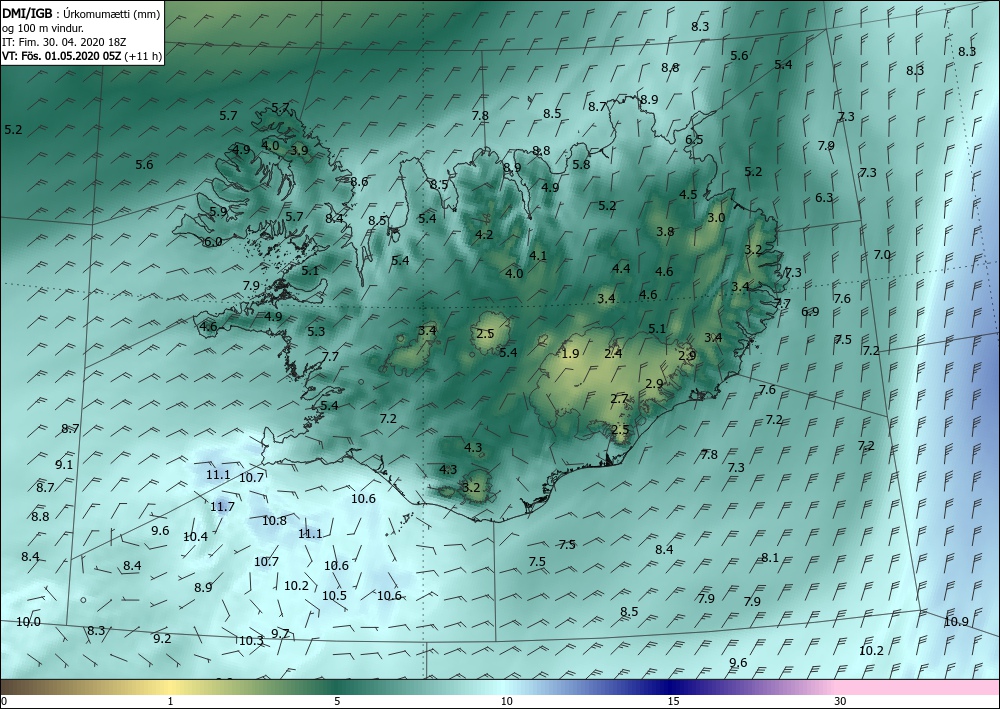
Task: Select the "IT: Fim. 30. 04. 2020 18Z" line
Action: coord(64,41)
